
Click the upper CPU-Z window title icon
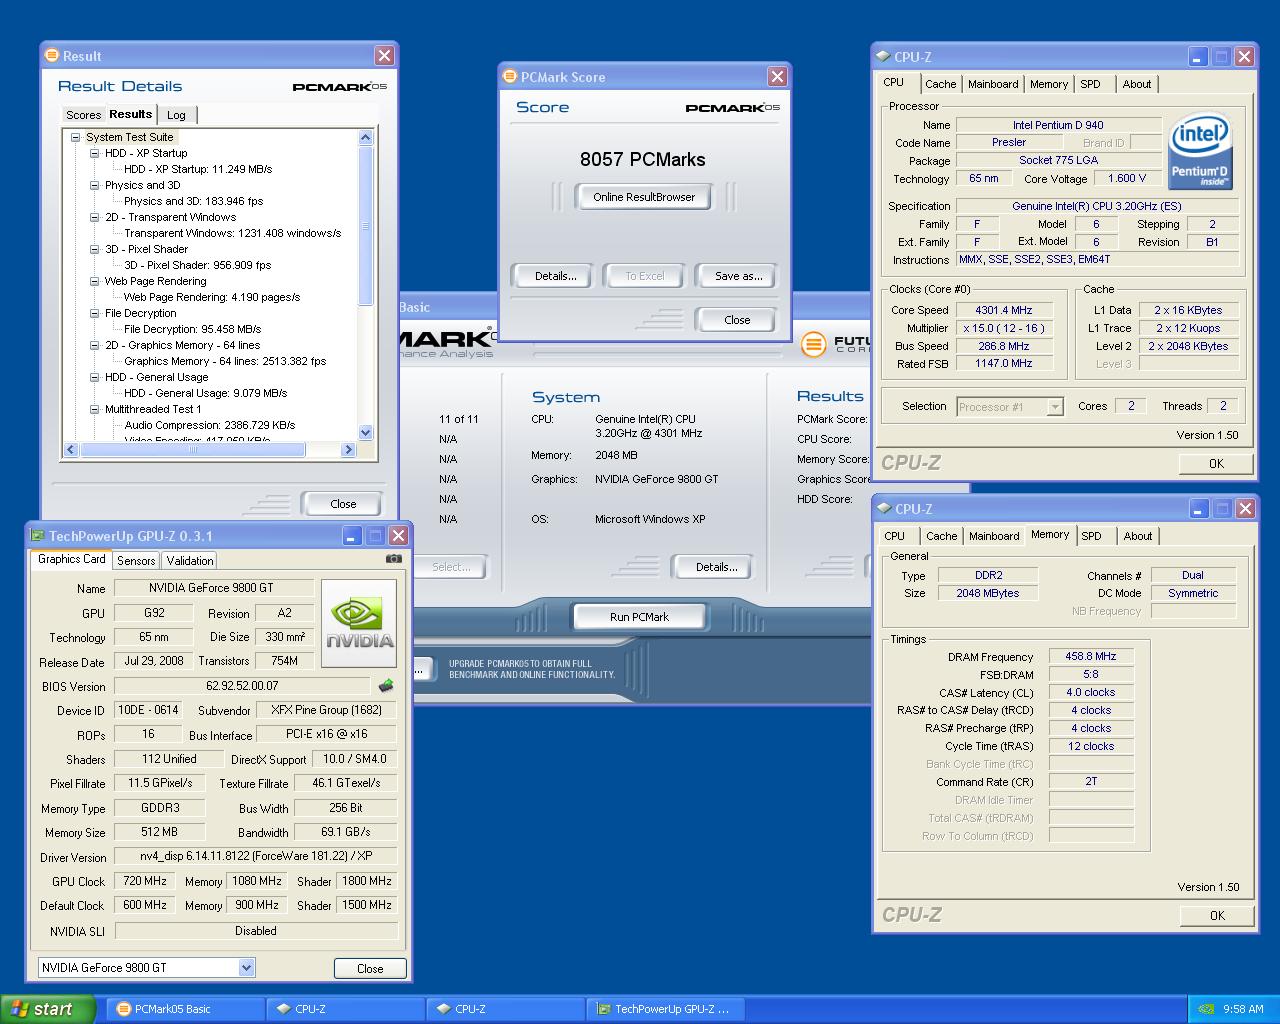883,57
